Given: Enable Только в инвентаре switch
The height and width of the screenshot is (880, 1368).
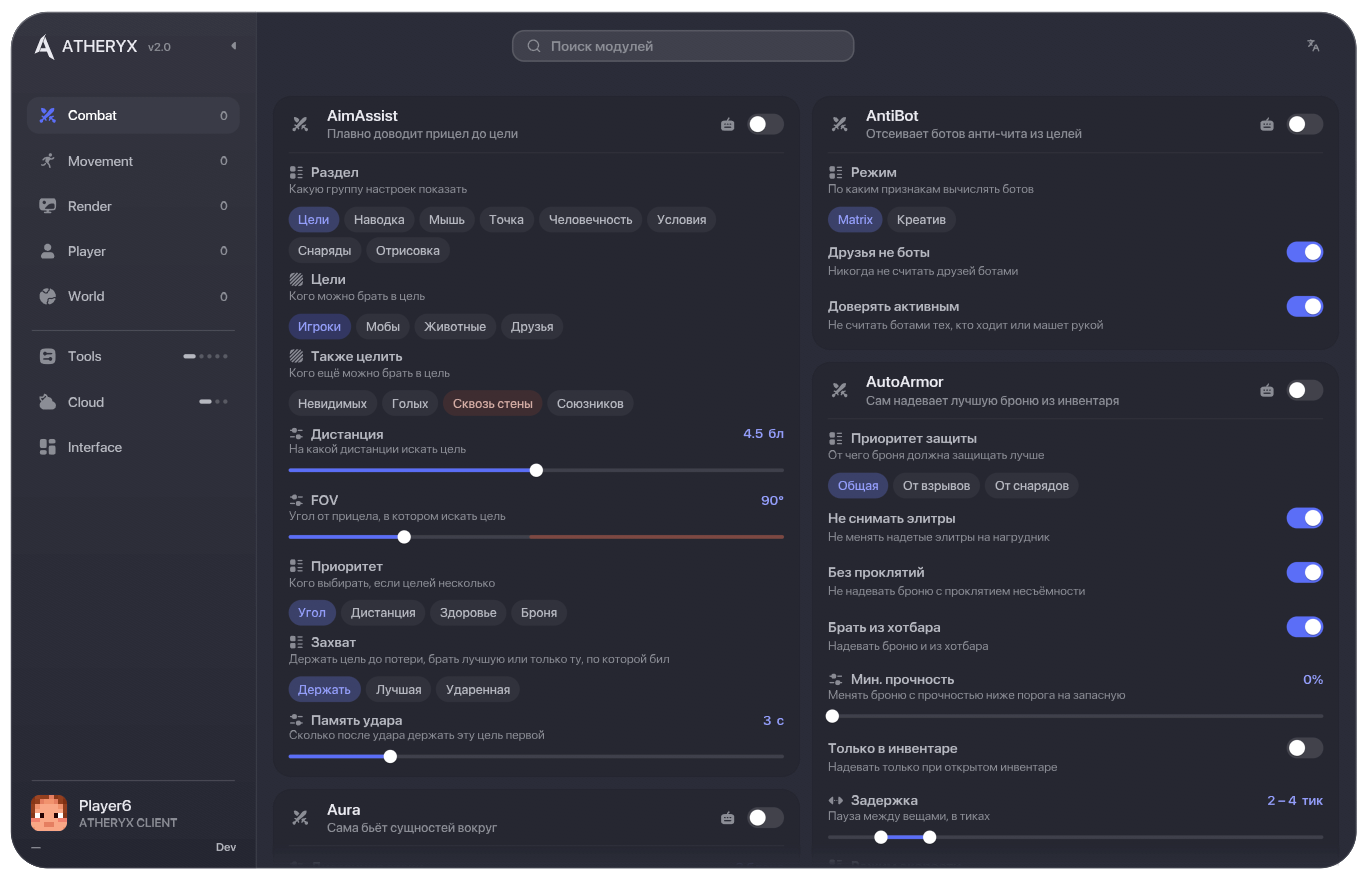Looking at the screenshot, I should tap(1304, 748).
